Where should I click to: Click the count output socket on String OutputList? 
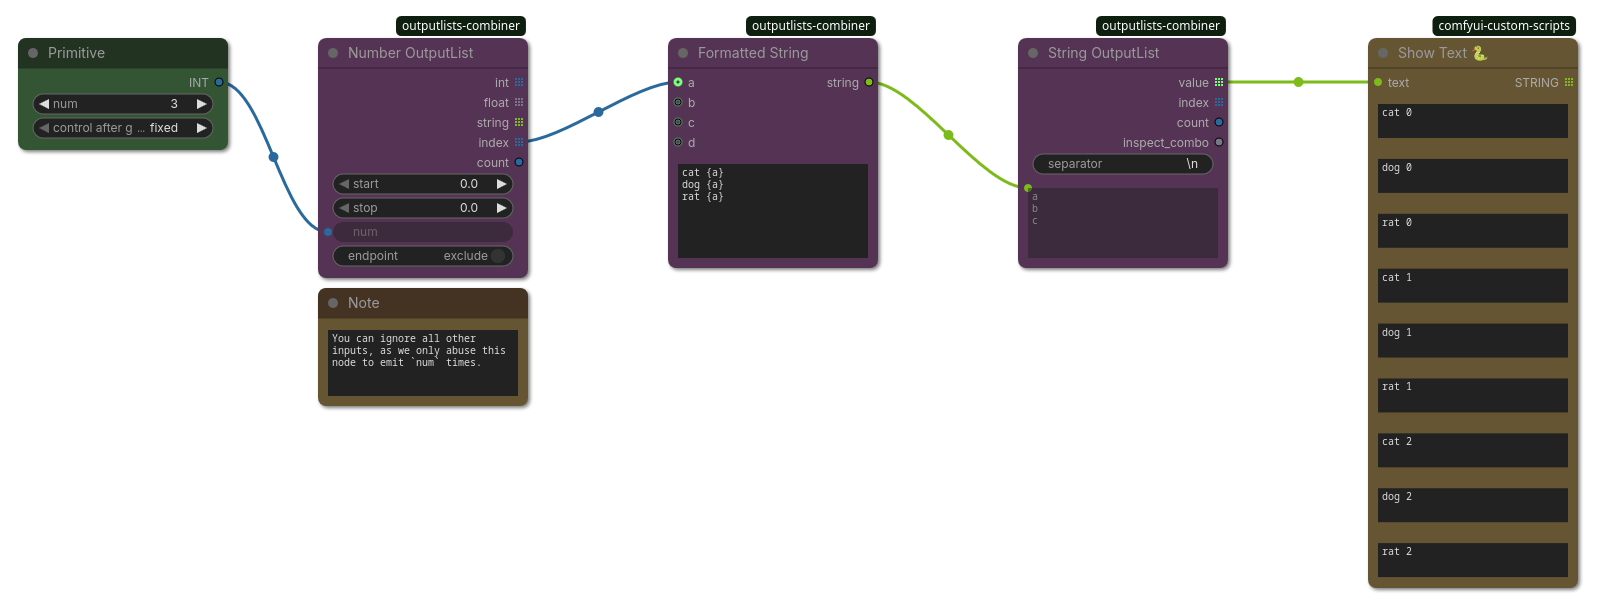tap(1219, 122)
